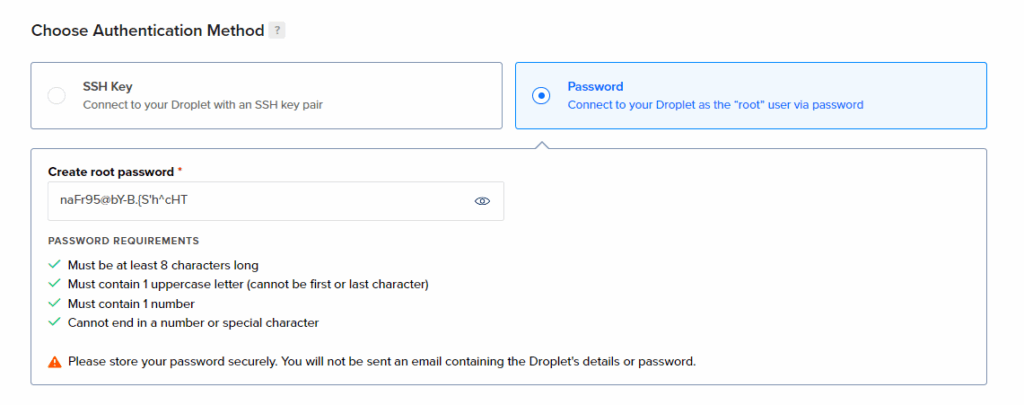This screenshot has width=1024, height=405.
Task: Click the SSH key pair description text
Action: [202, 104]
